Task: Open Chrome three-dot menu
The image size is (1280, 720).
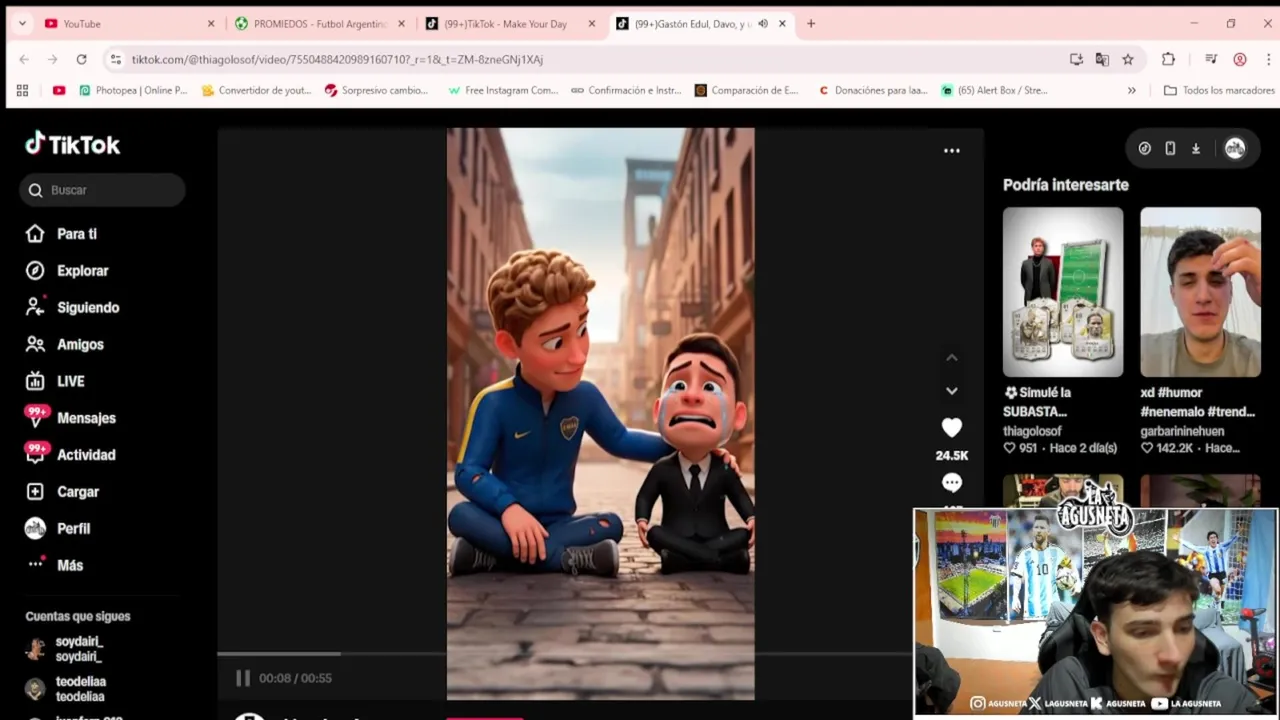Action: point(1268,59)
